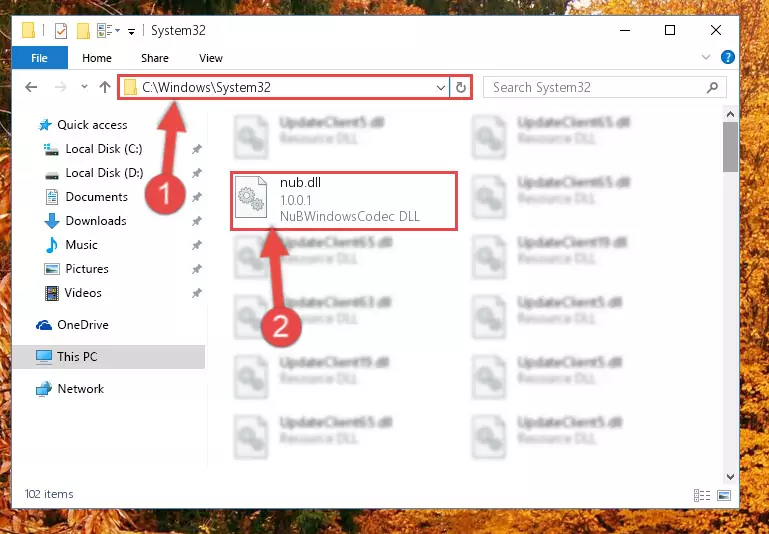769x534 pixels.
Task: Open the address bar history dropdown
Action: point(440,88)
